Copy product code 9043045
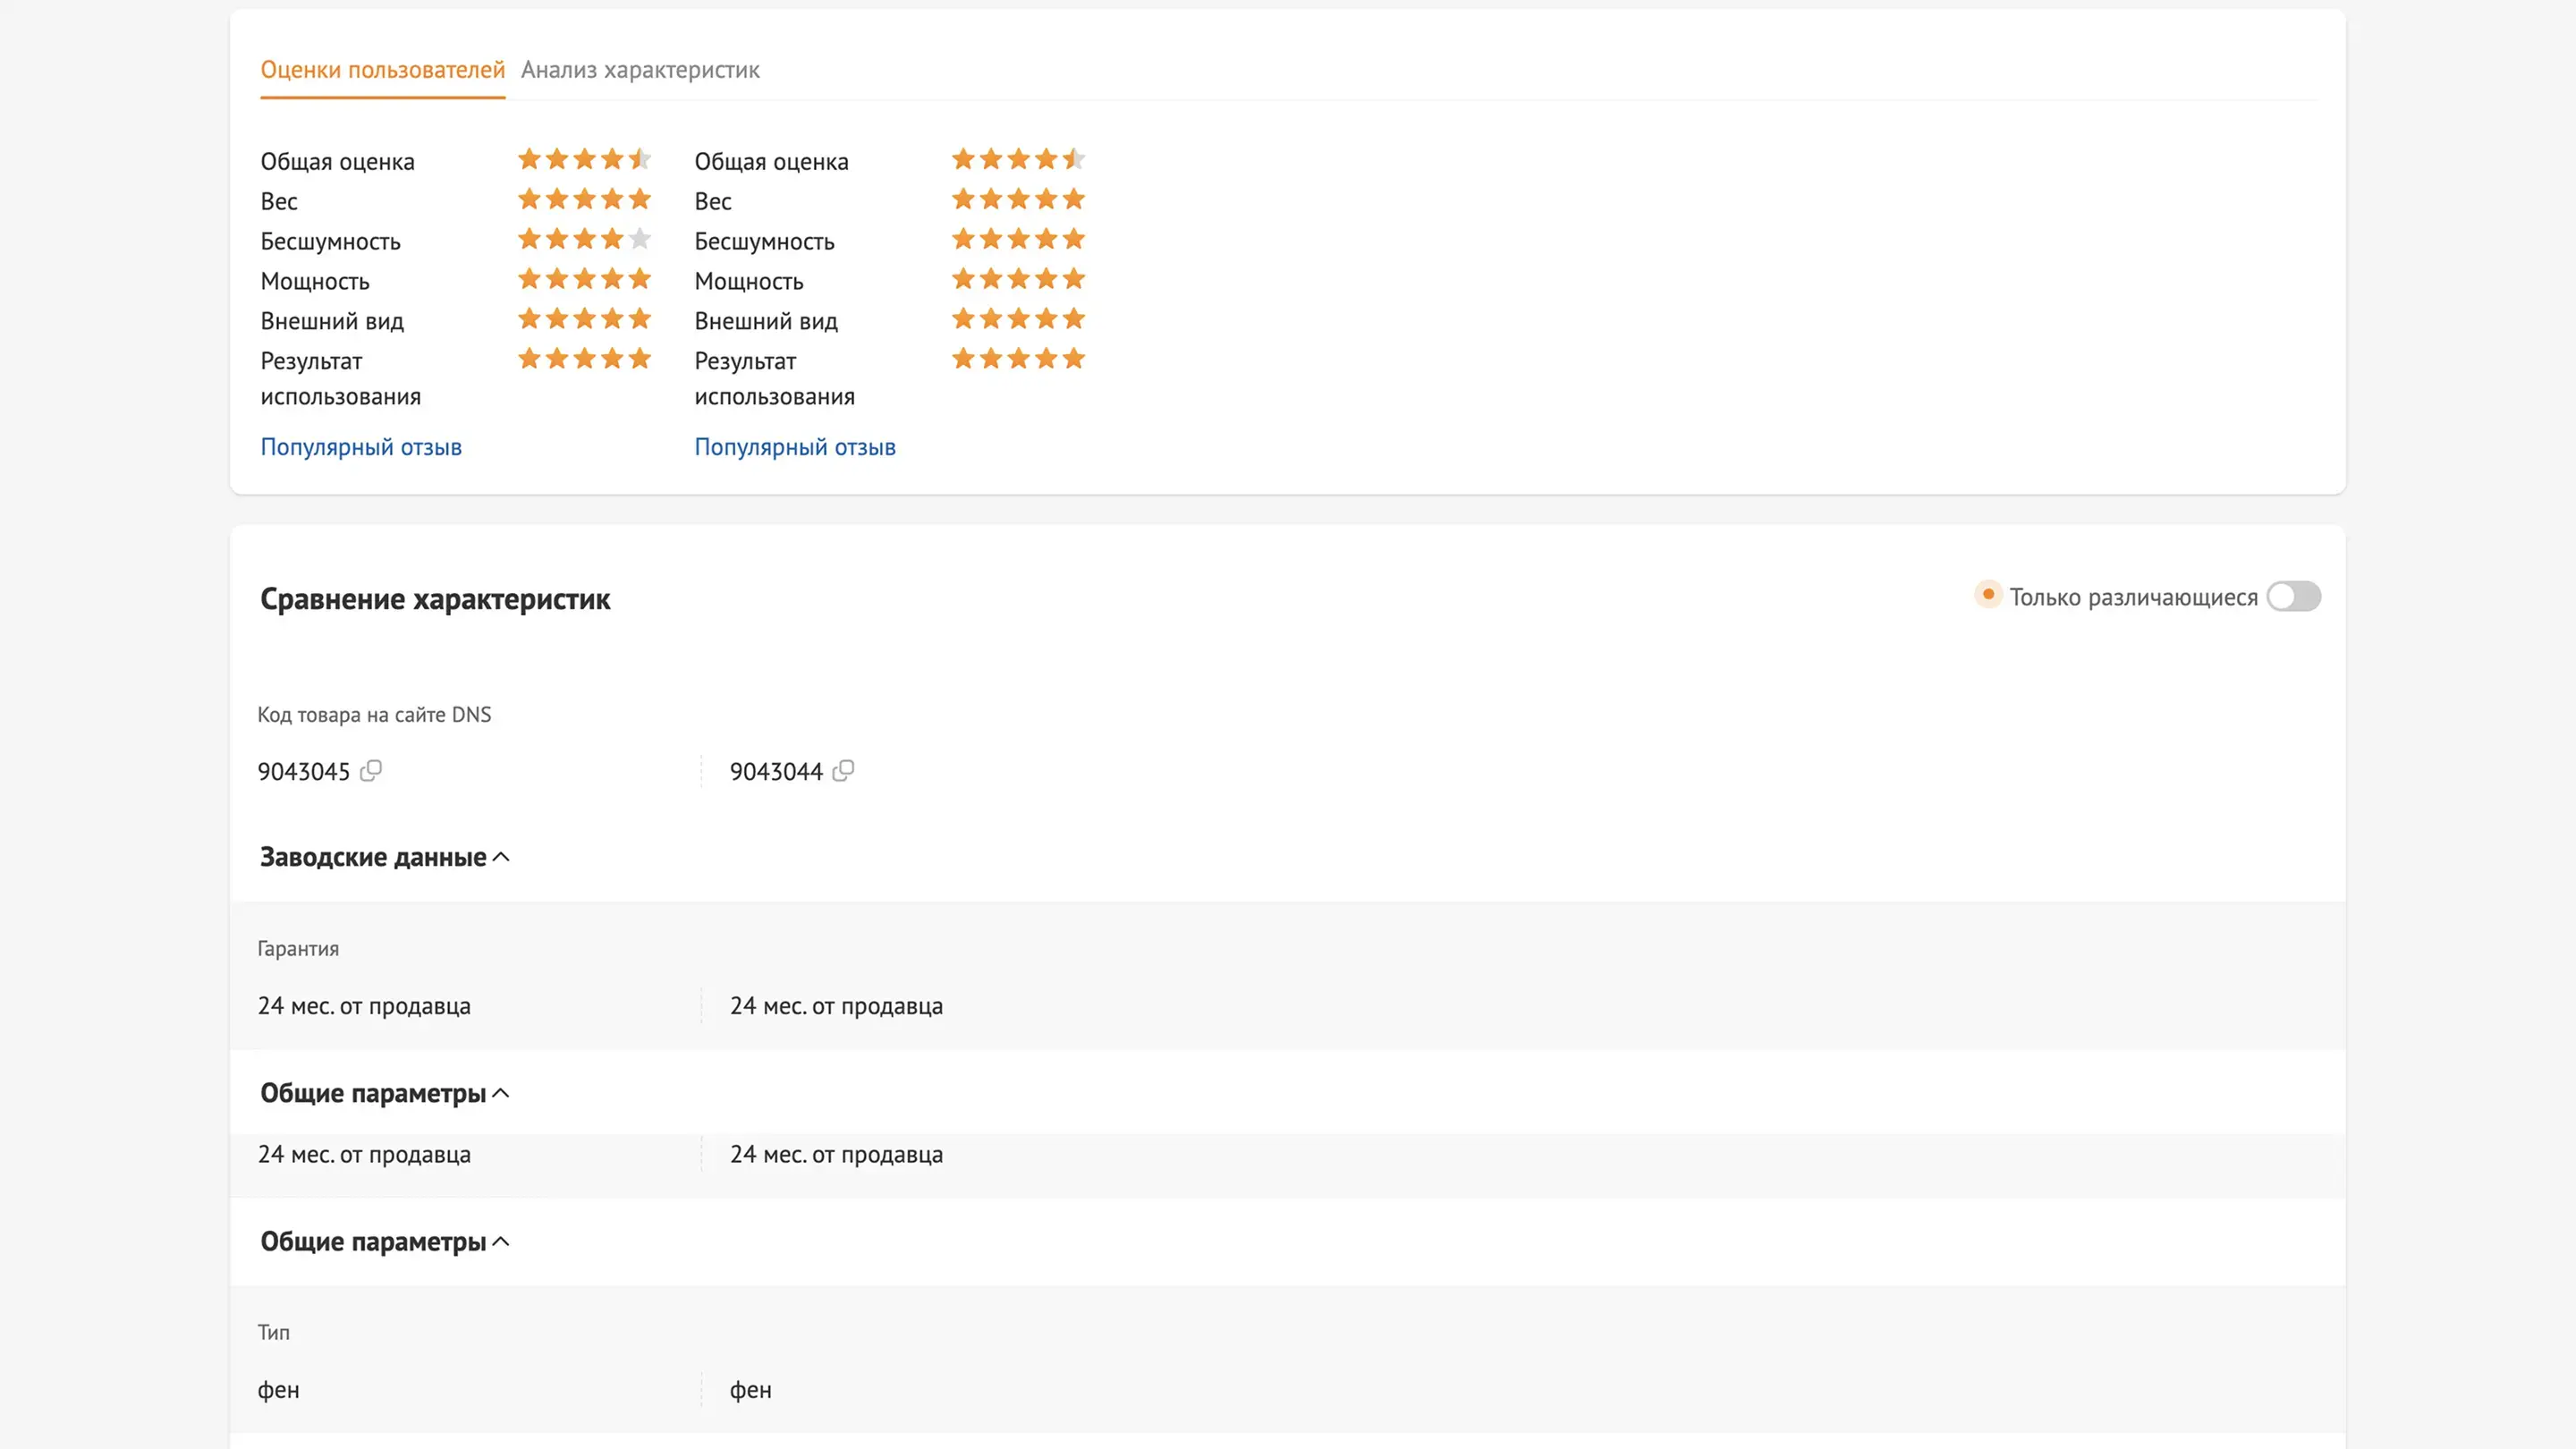The image size is (2576, 1449). 371,771
